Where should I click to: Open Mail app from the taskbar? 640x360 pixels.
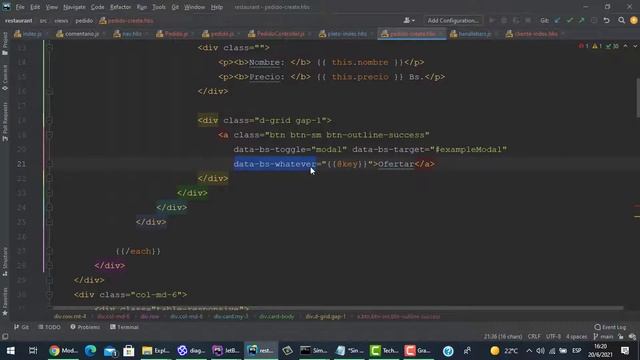click(110, 351)
